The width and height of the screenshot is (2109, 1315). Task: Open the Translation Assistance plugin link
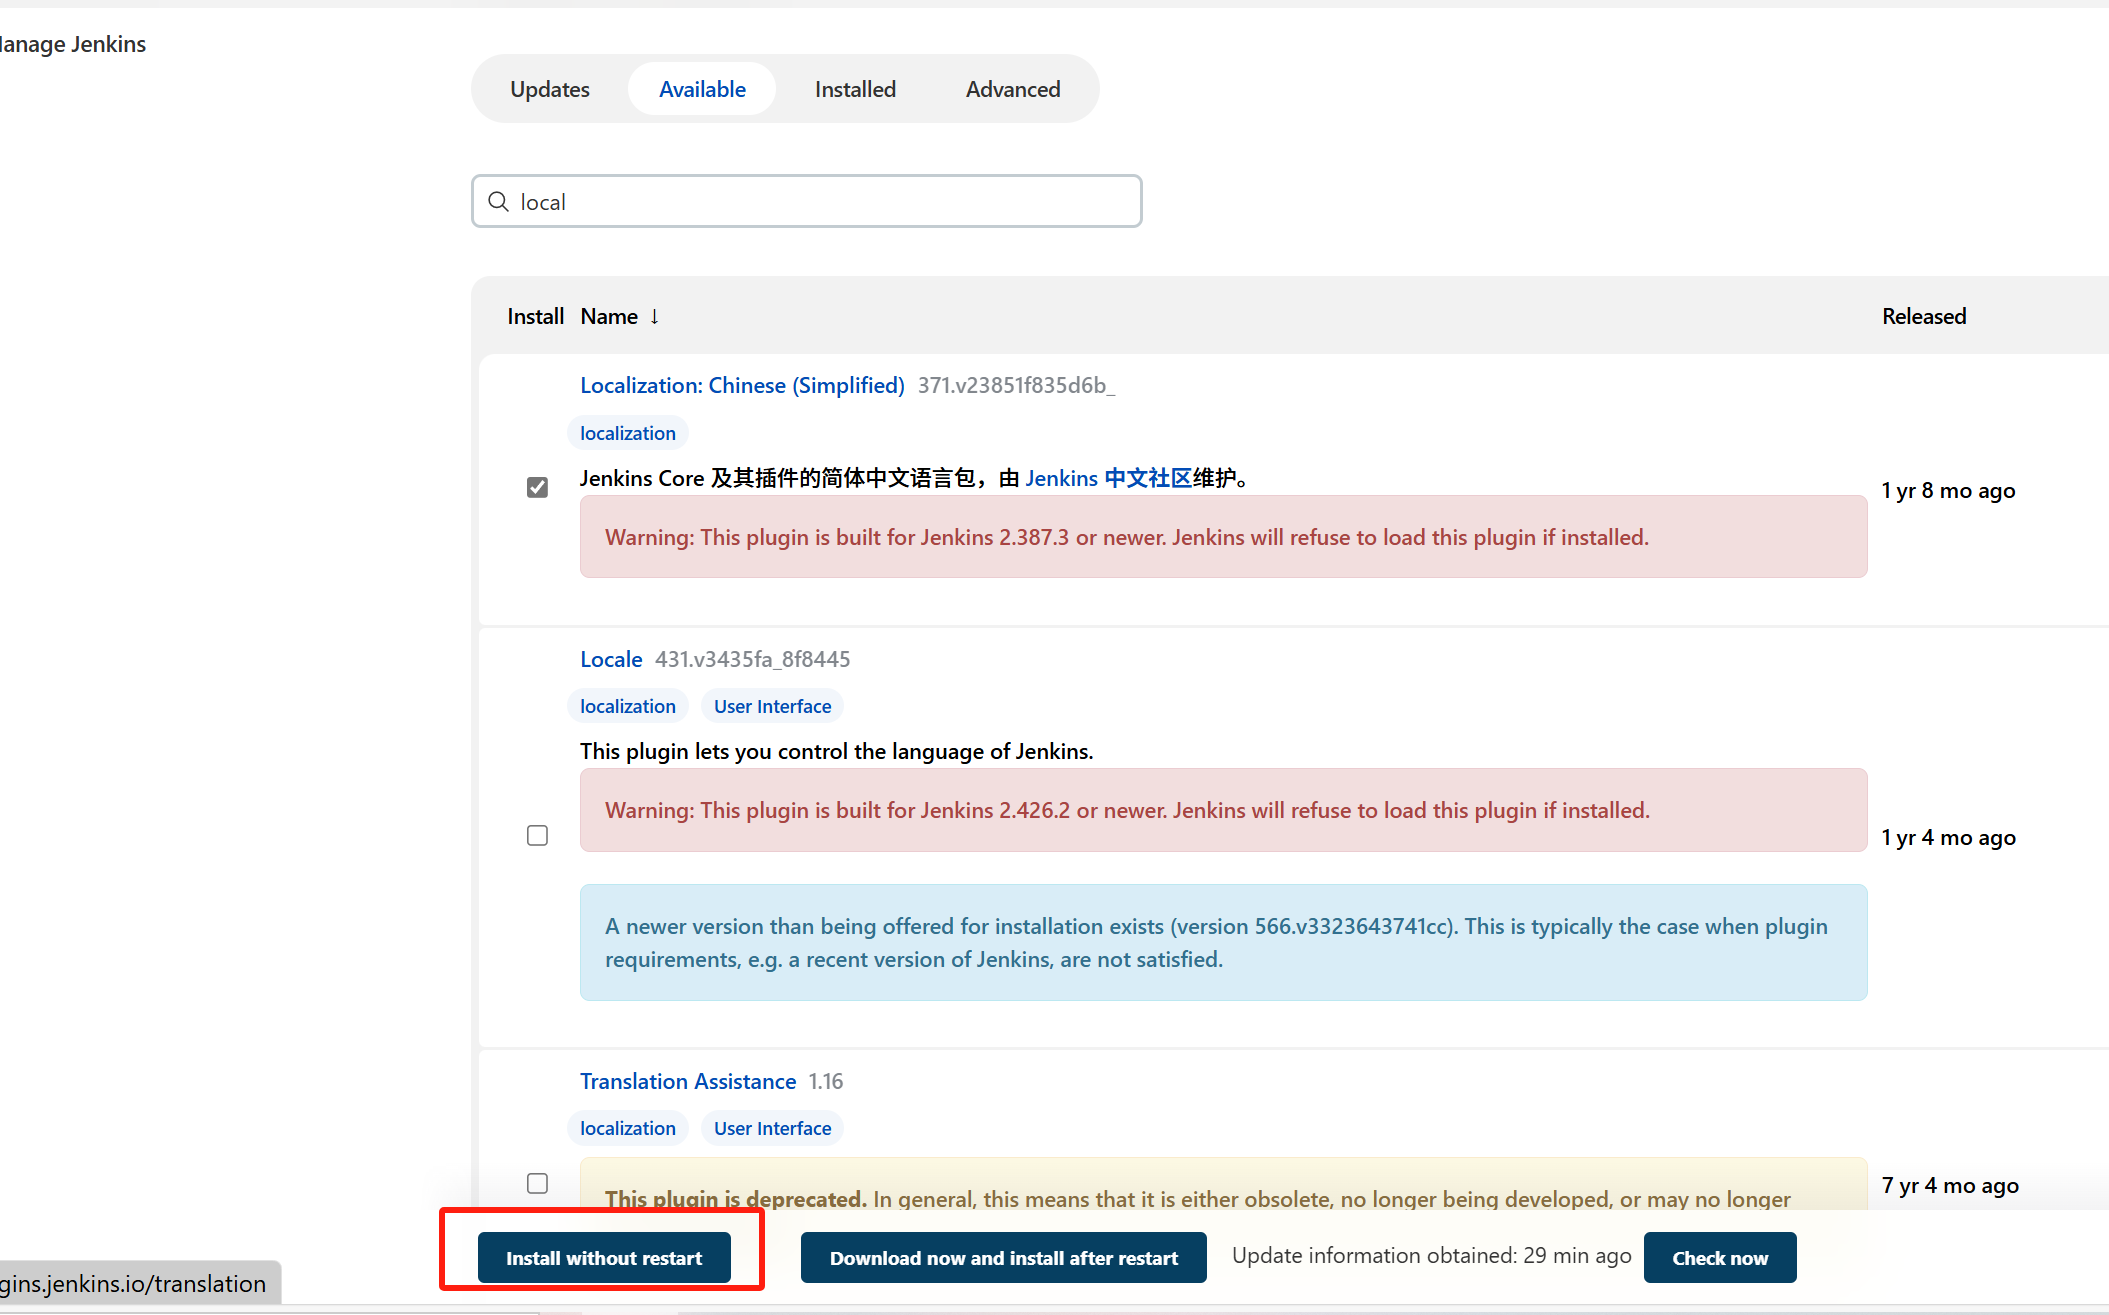(688, 1082)
